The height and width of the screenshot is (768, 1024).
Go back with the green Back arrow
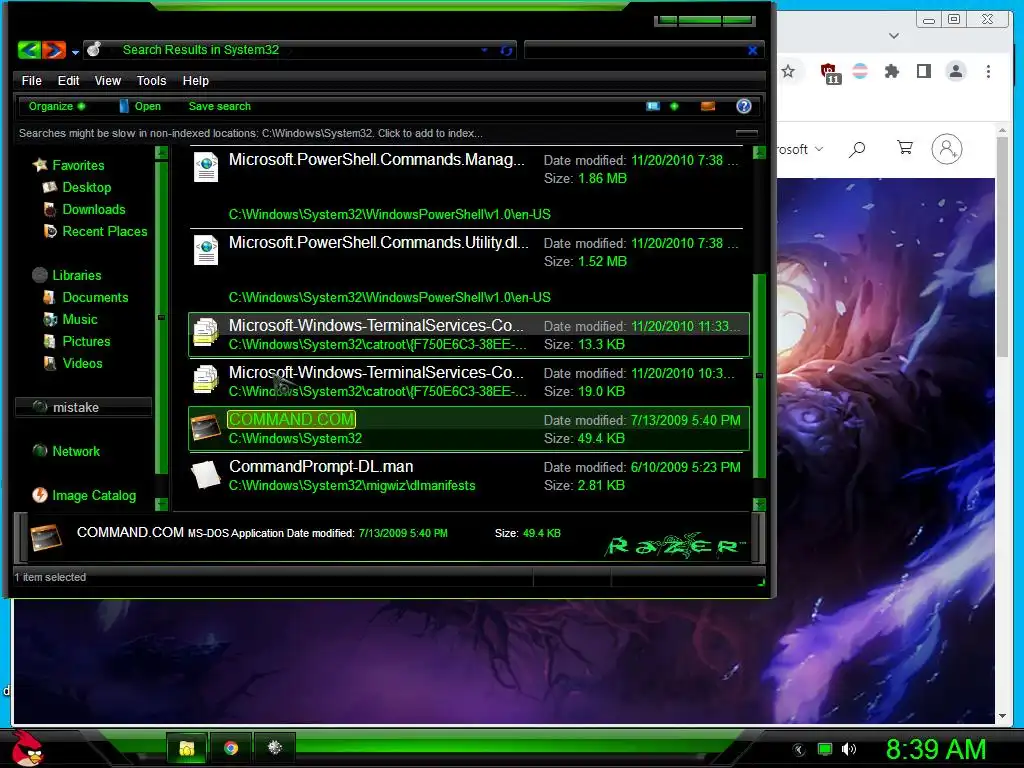tap(29, 50)
